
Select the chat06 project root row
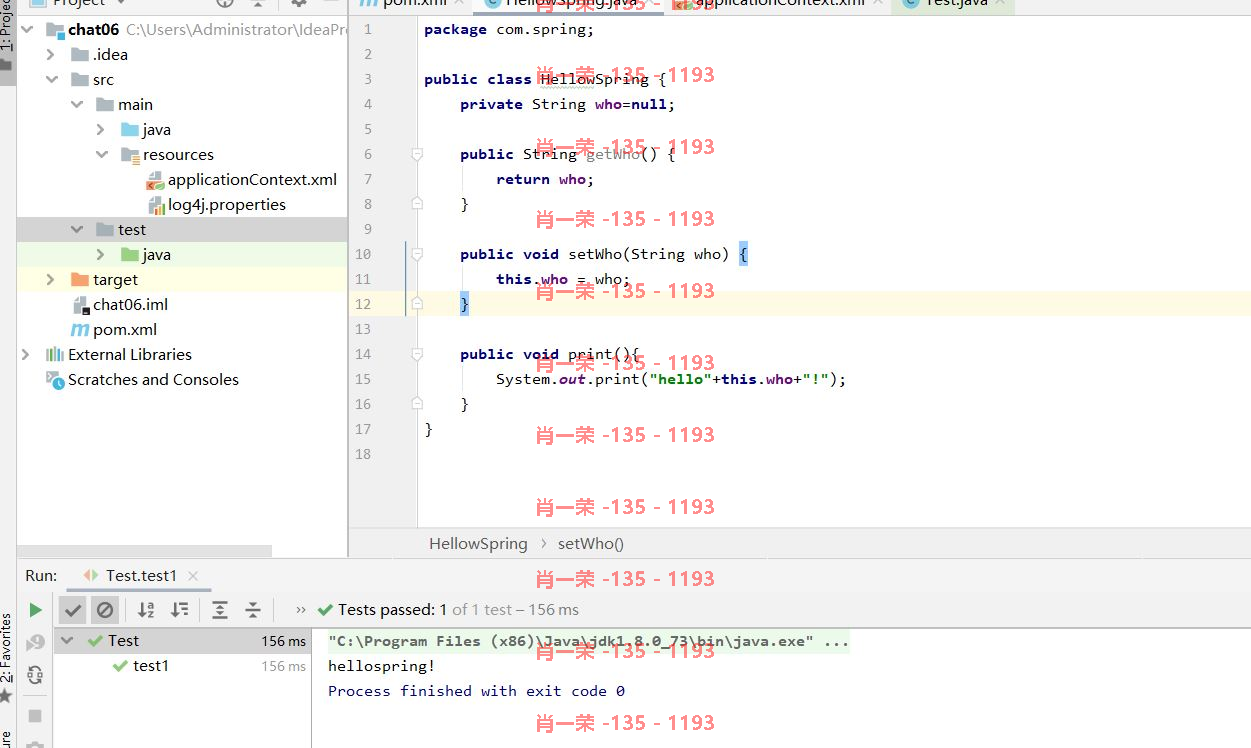[x=182, y=30]
